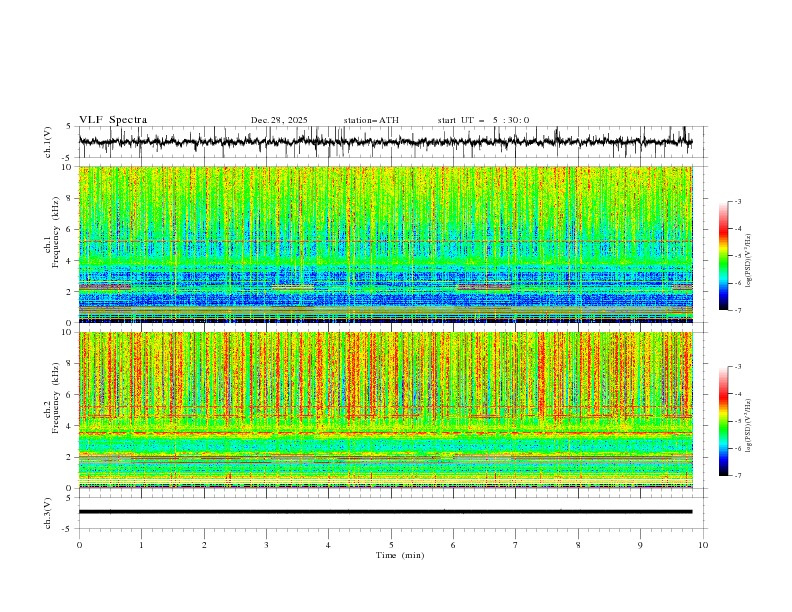Viewport: 792px width, 612px height.
Task: Click the time axis tick label "9"
Action: pos(640,545)
